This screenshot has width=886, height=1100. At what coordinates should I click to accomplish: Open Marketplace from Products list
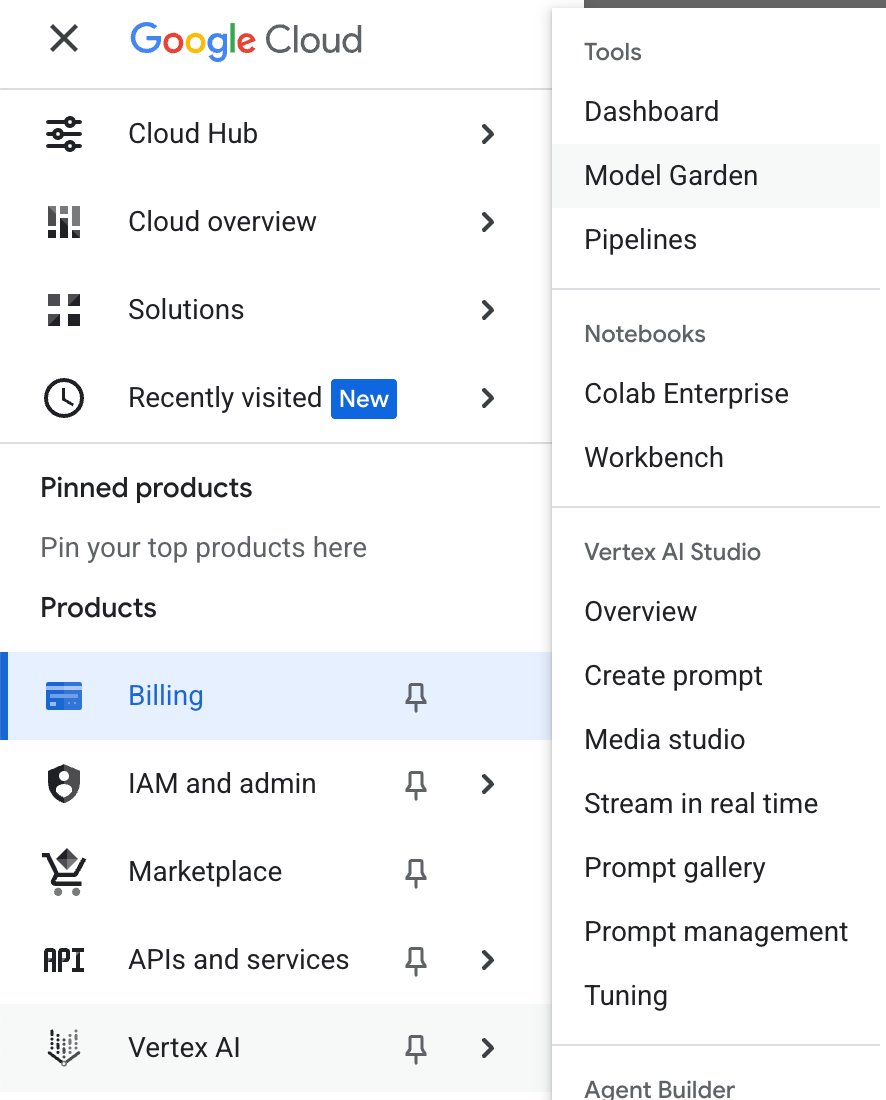point(276,872)
